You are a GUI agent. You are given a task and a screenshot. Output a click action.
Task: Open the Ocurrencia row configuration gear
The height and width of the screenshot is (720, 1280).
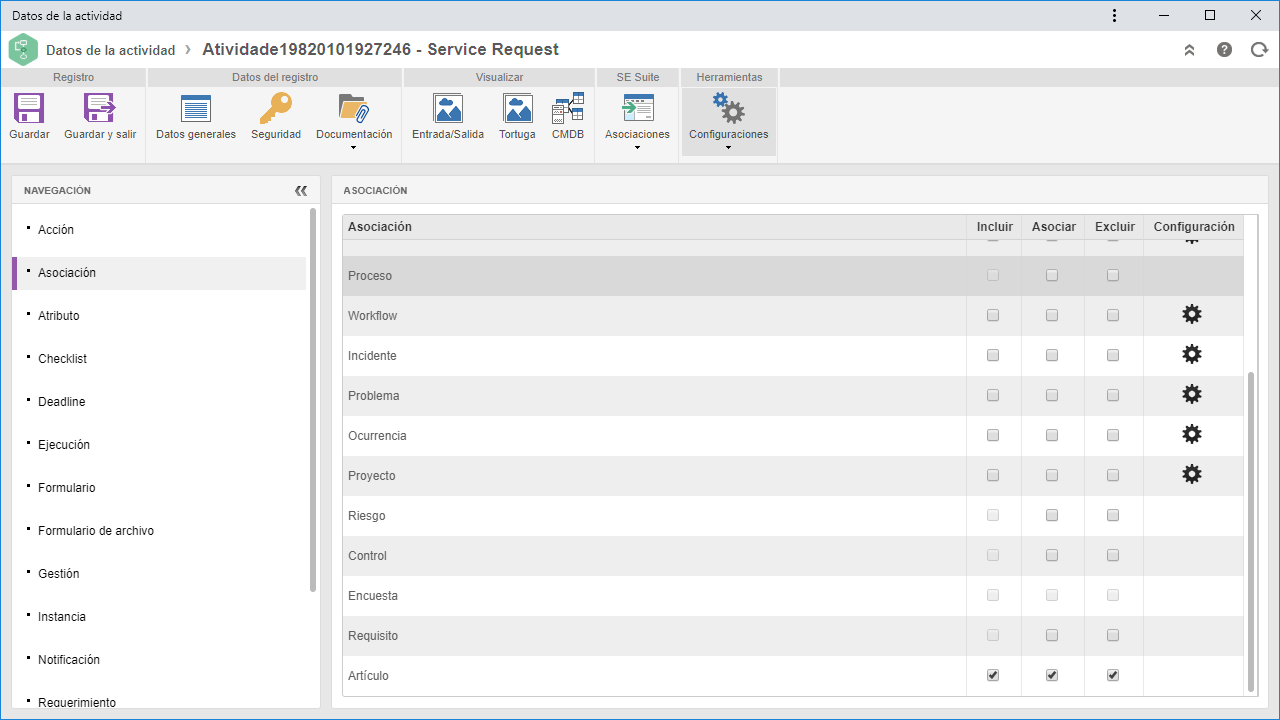(x=1191, y=435)
